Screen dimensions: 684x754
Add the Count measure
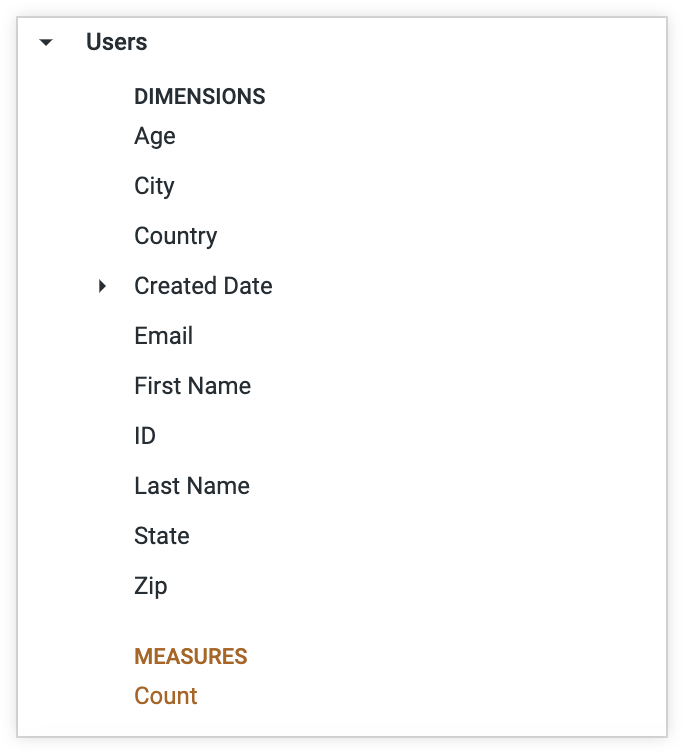[x=166, y=696]
